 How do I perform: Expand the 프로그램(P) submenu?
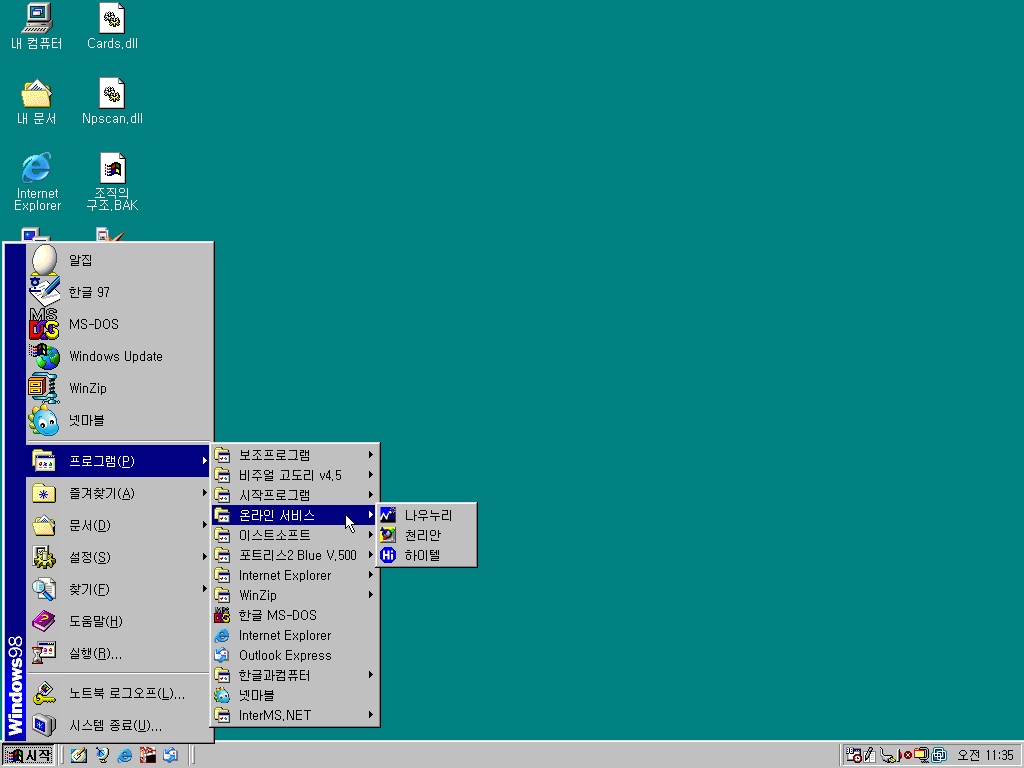point(120,461)
